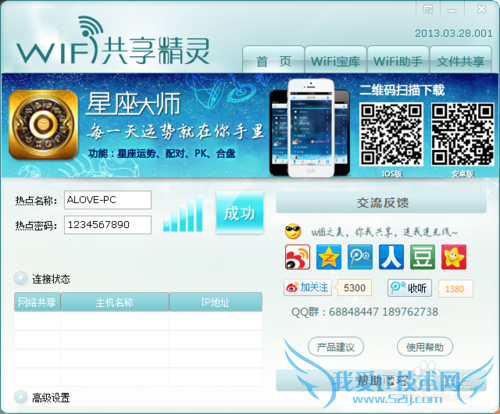Click the iOS version QR code
This screenshot has height=414, width=500.
point(391,134)
